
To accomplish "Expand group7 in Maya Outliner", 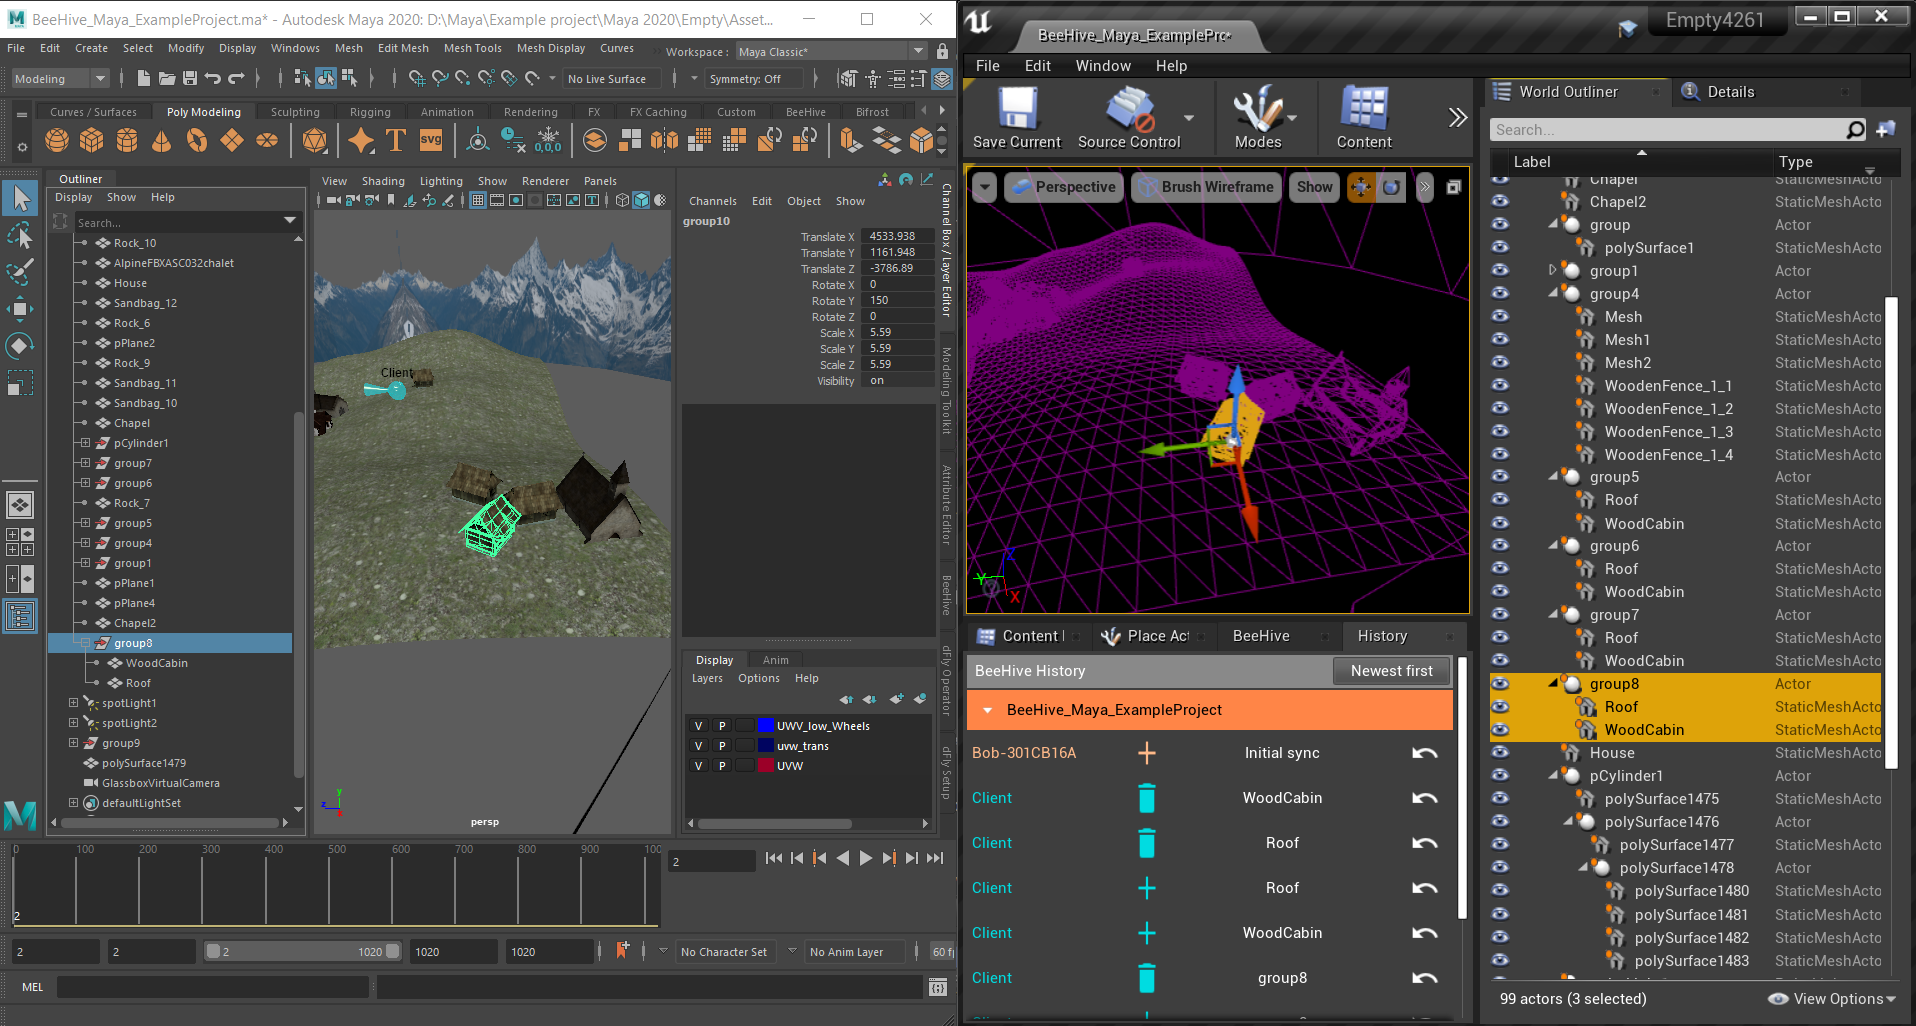I will pyautogui.click(x=86, y=463).
